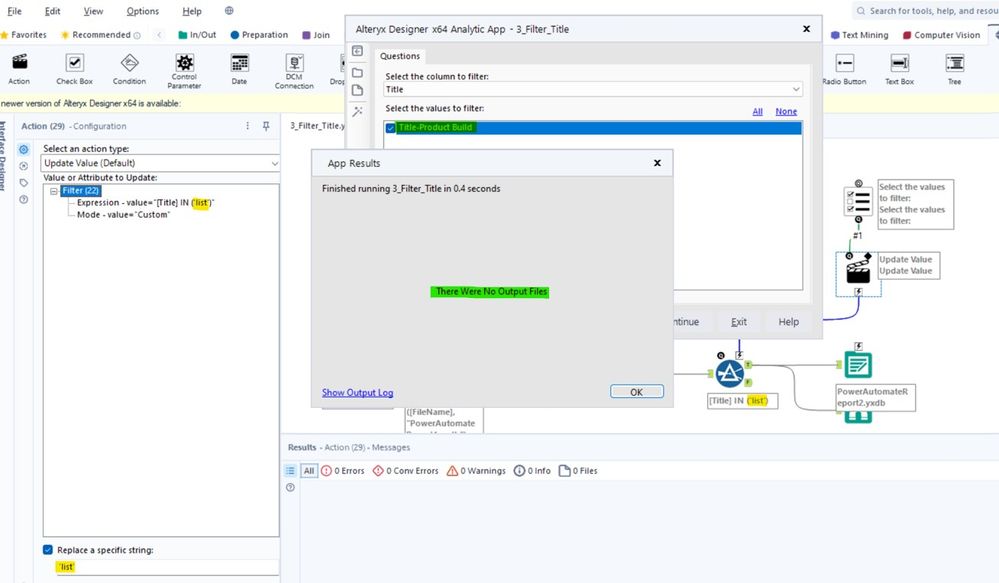Open the Annotation tag tab icon
This screenshot has width=999, height=583.
24,183
